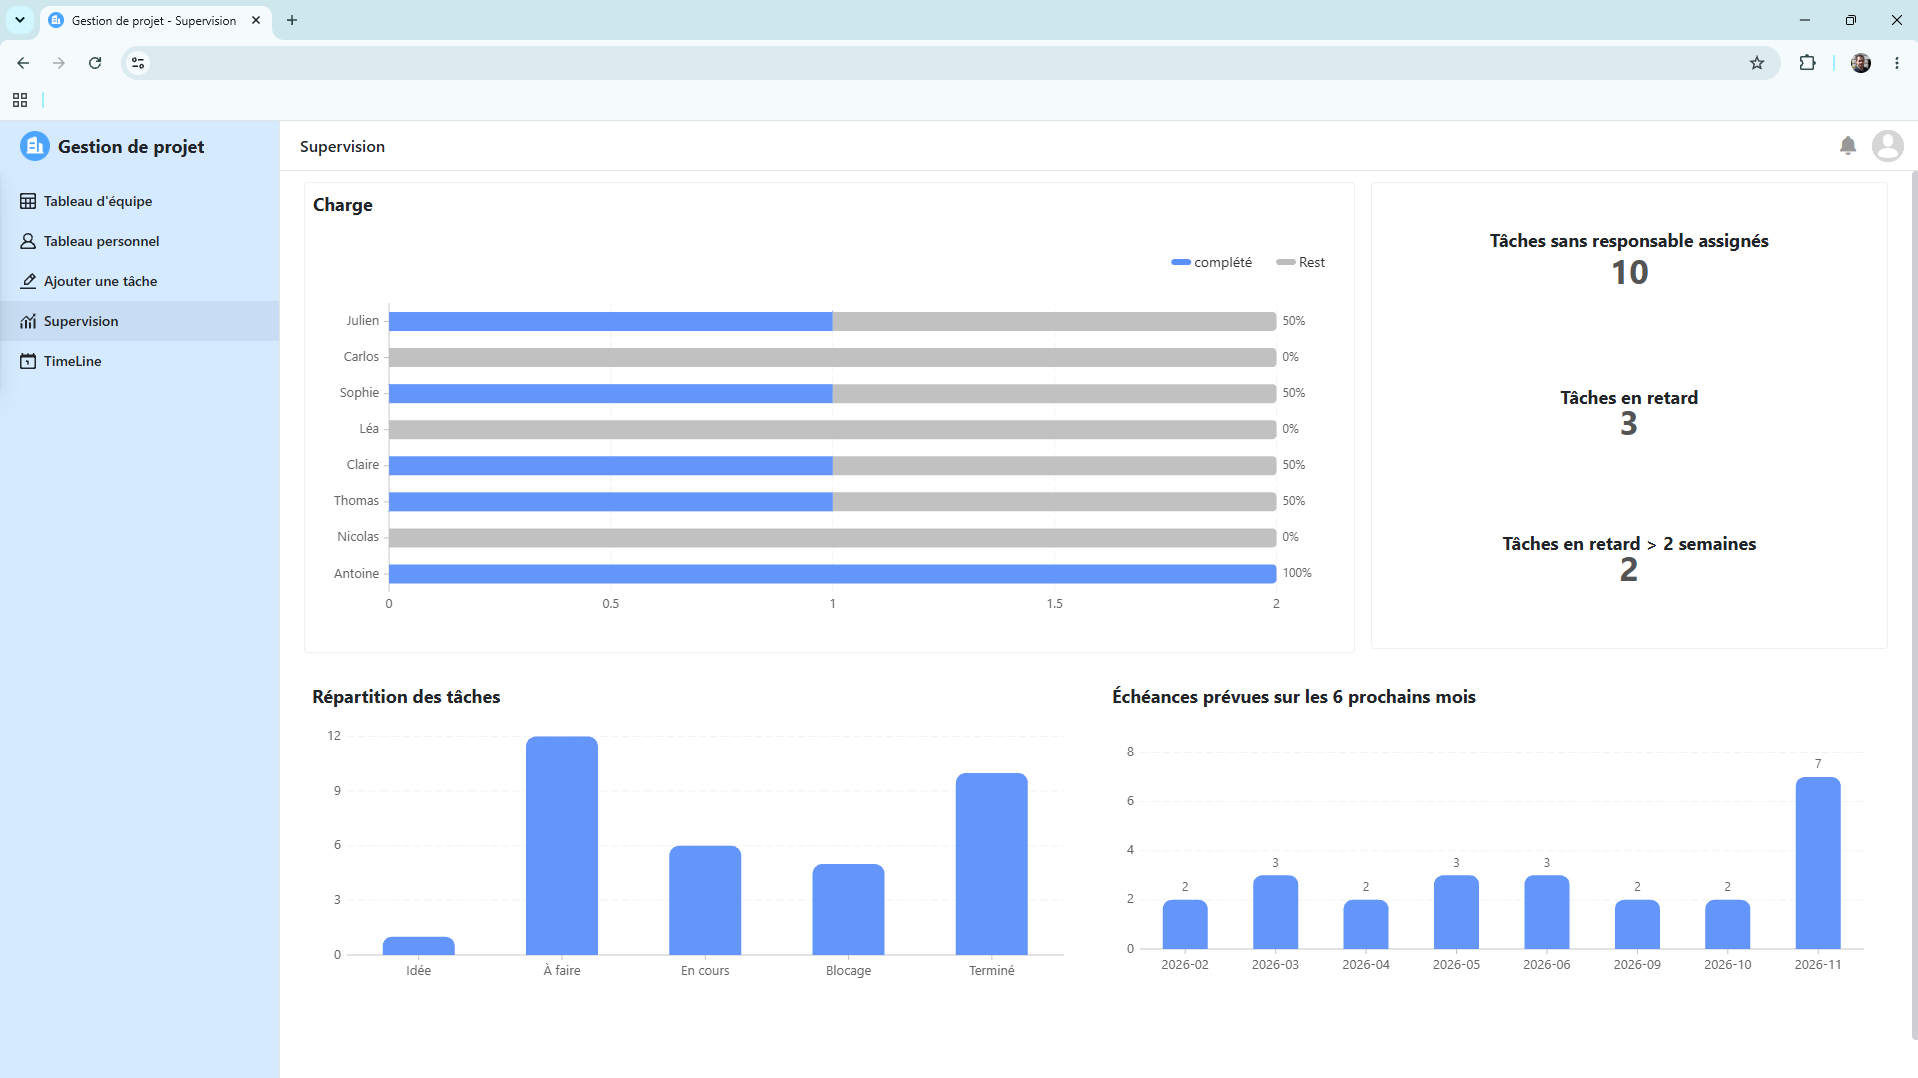Click the Charge panel title
1918x1078 pixels.
[343, 205]
